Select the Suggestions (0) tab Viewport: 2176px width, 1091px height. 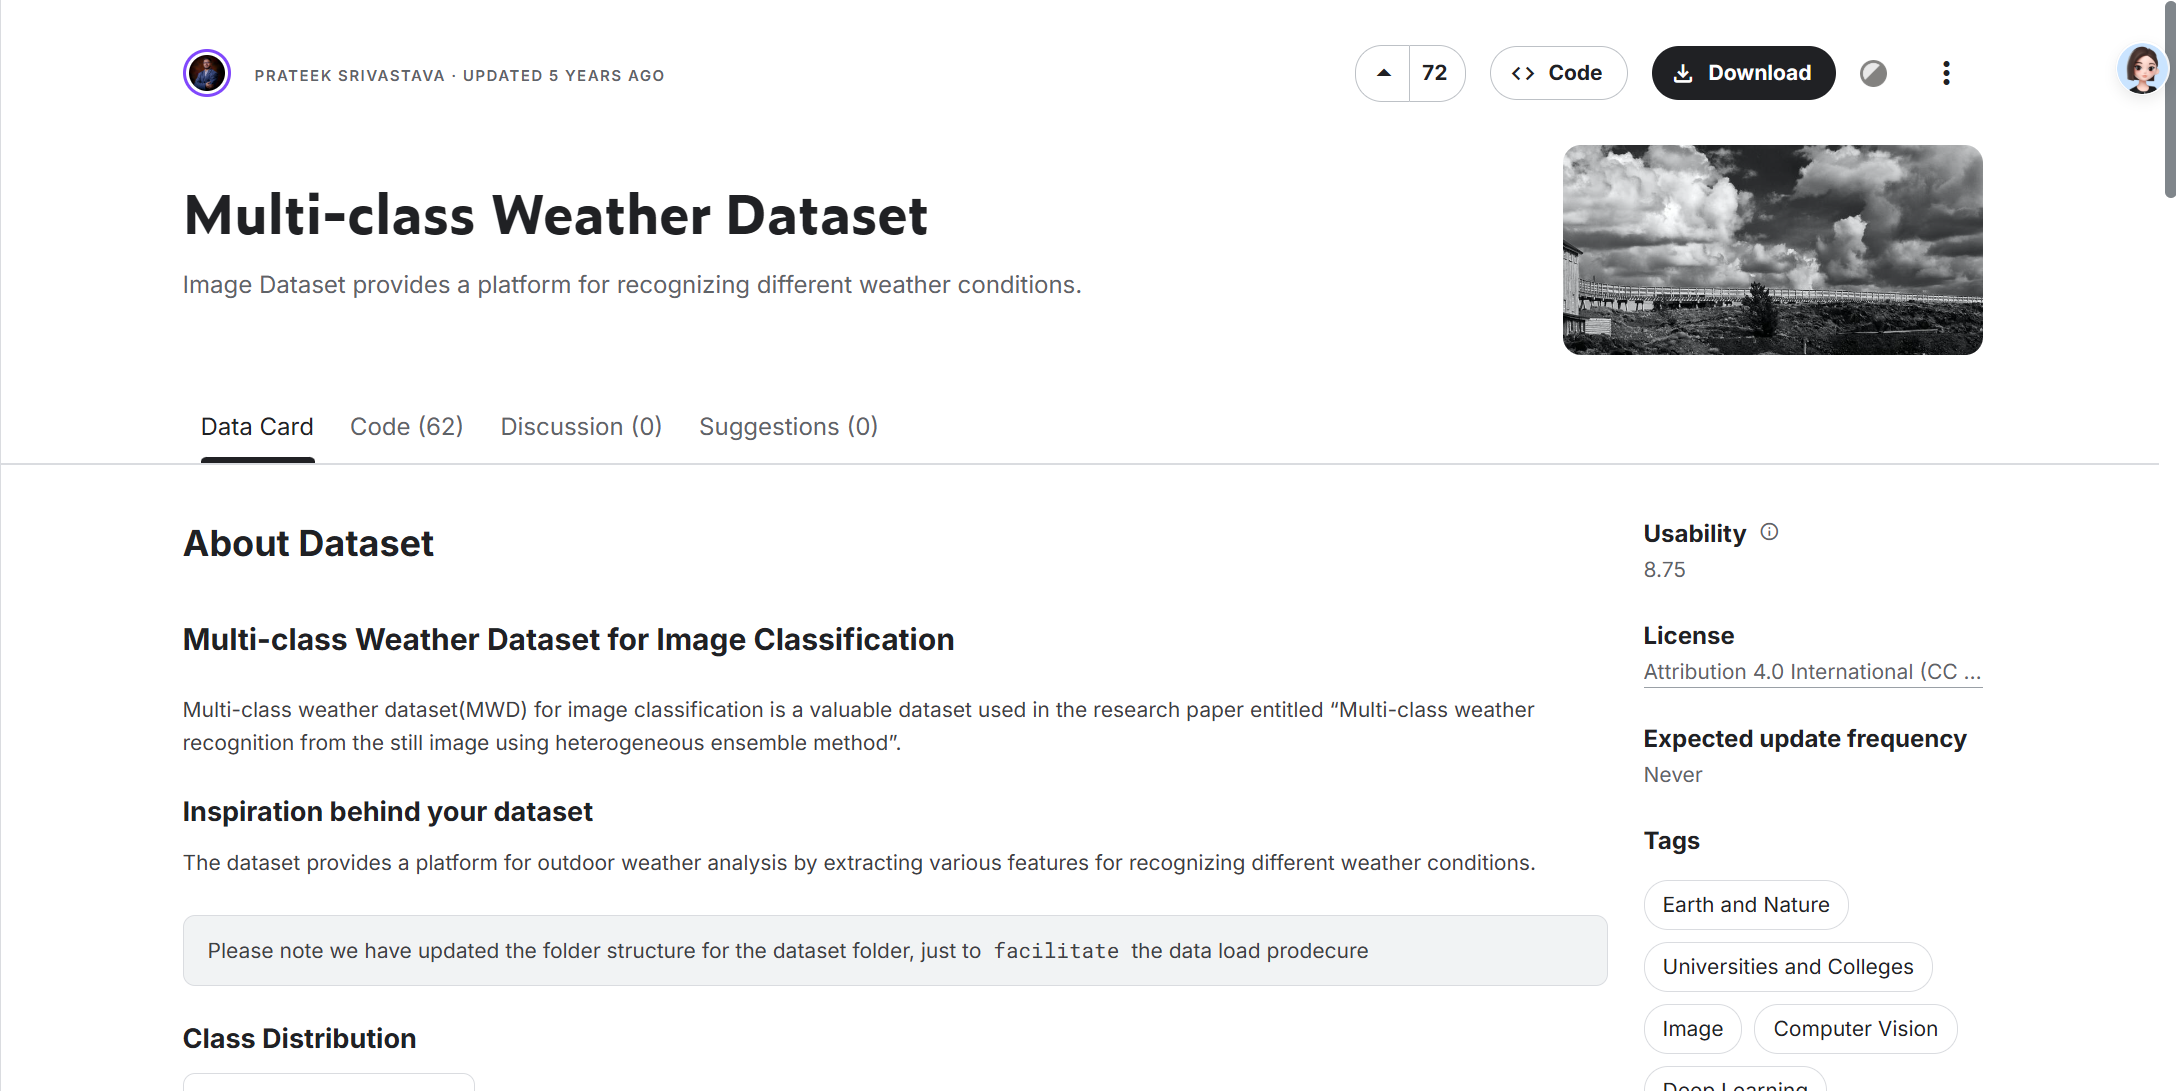click(788, 427)
